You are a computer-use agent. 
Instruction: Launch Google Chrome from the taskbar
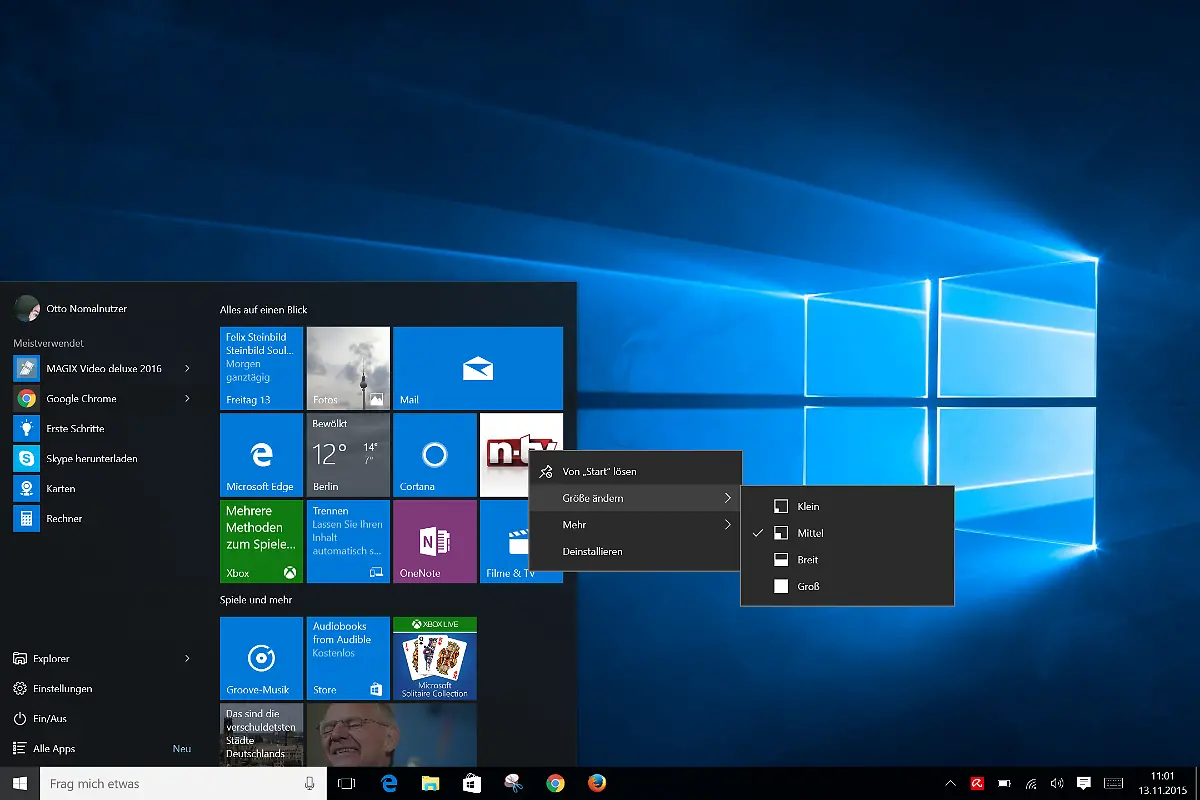(555, 783)
